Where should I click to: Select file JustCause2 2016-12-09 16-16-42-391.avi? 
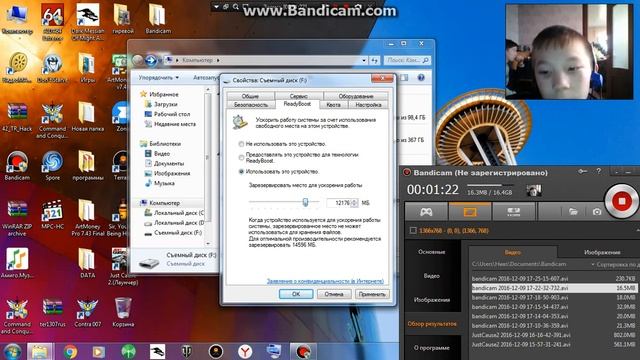tap(553, 335)
